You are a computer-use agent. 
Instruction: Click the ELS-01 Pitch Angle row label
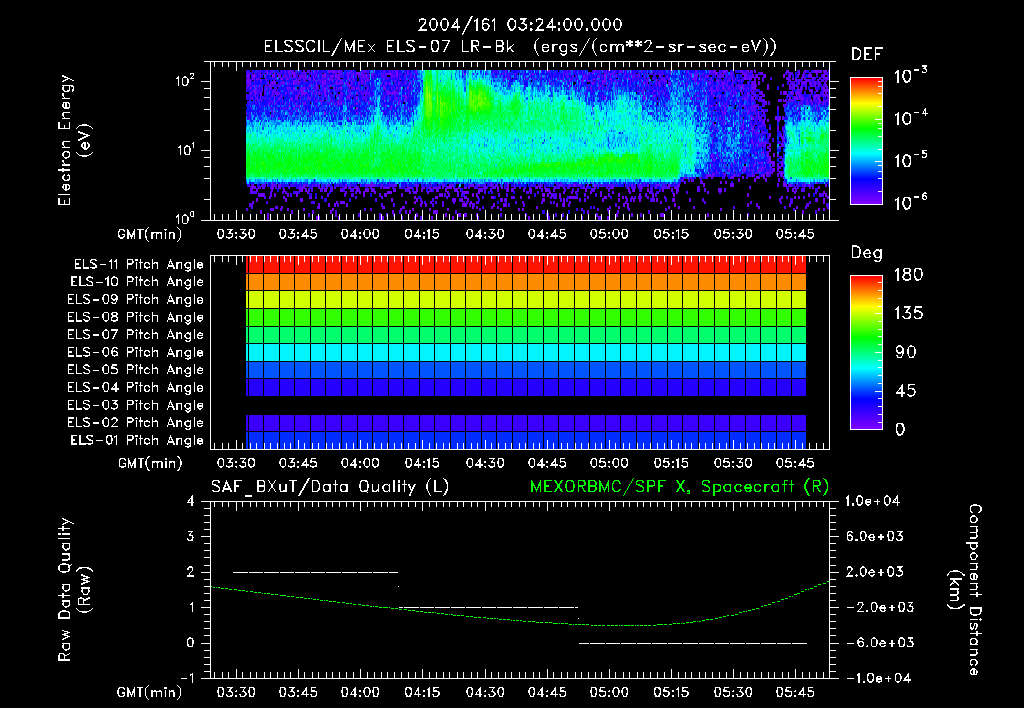coord(137,440)
